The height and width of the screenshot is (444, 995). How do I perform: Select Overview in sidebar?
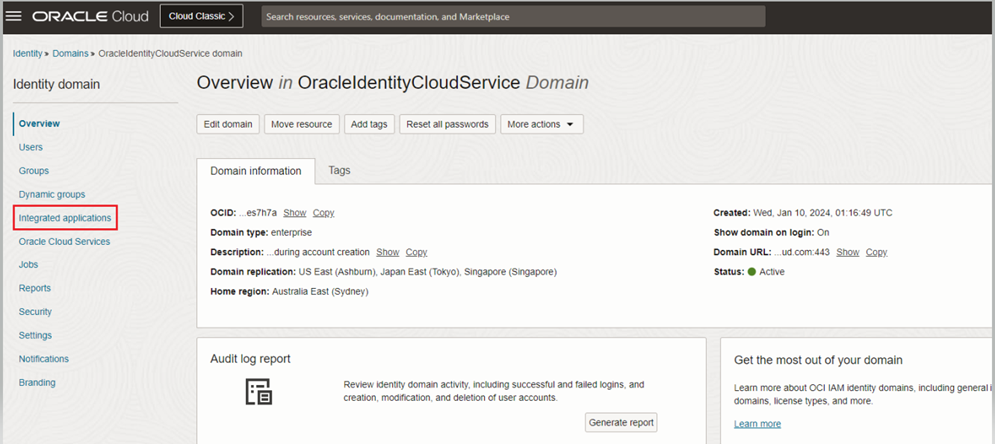(x=39, y=124)
